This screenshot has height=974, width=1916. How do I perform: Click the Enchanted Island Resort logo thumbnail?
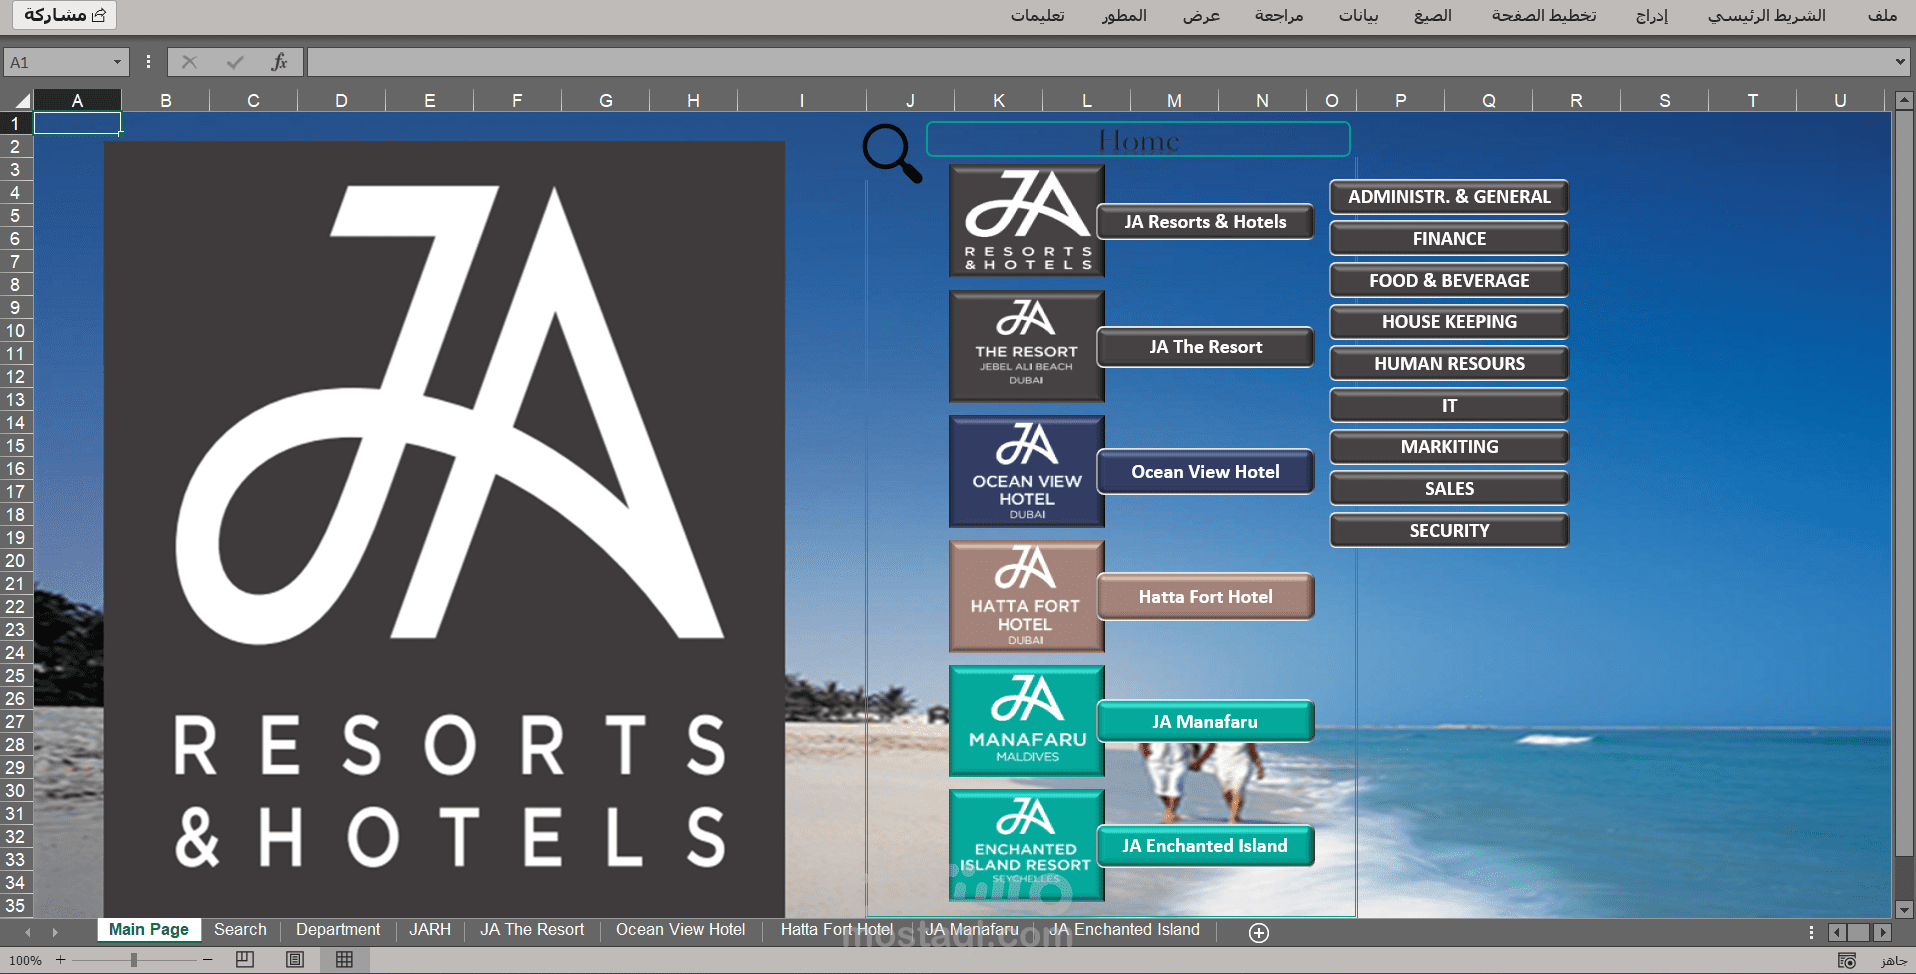coord(1027,845)
